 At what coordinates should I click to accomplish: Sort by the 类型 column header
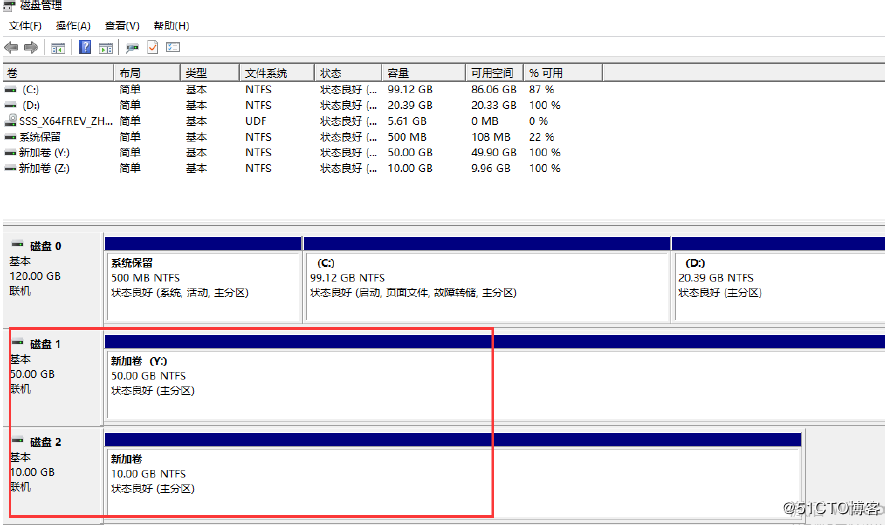pos(211,73)
